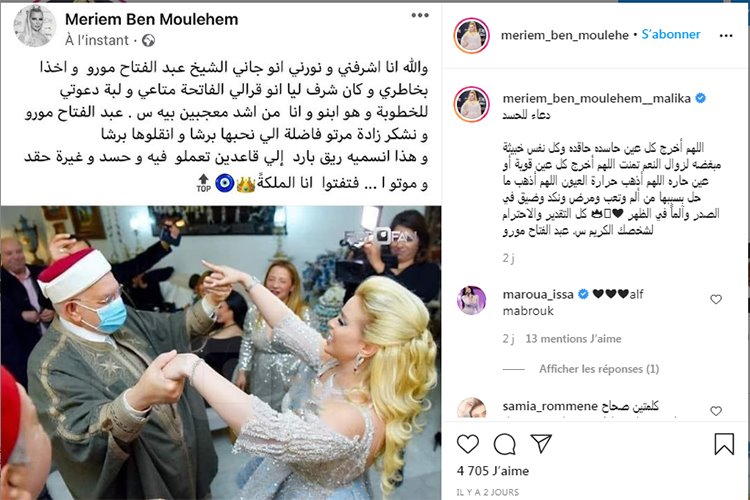Like samia_rommene's comment heart
The height and width of the screenshot is (500, 750).
(x=716, y=411)
